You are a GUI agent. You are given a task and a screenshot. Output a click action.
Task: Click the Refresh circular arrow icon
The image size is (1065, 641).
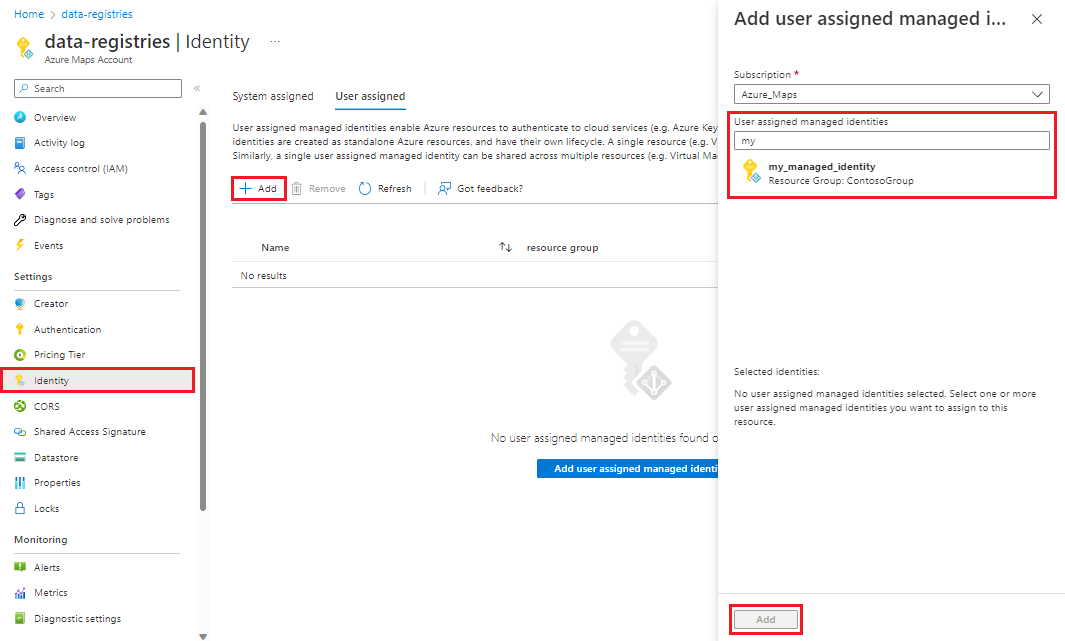pyautogui.click(x=365, y=188)
